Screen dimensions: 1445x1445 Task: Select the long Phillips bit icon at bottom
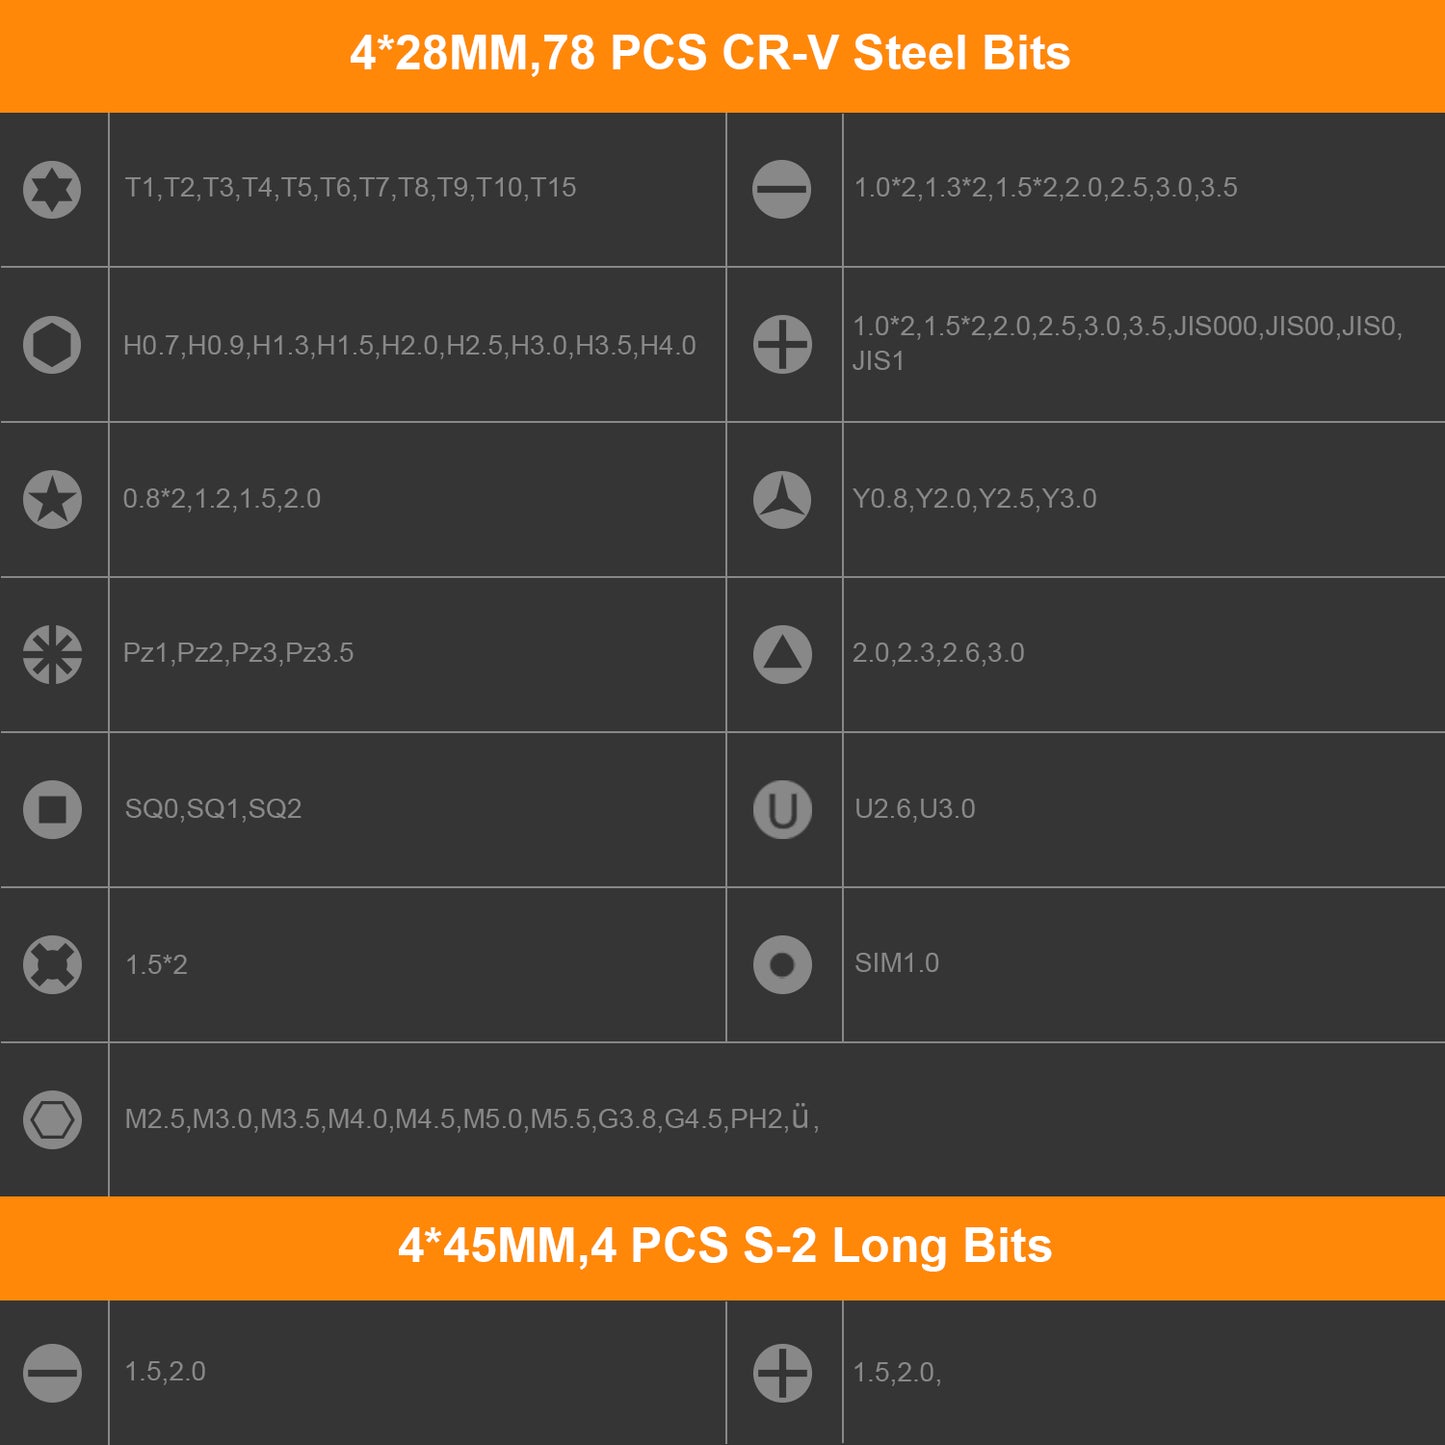(782, 1372)
